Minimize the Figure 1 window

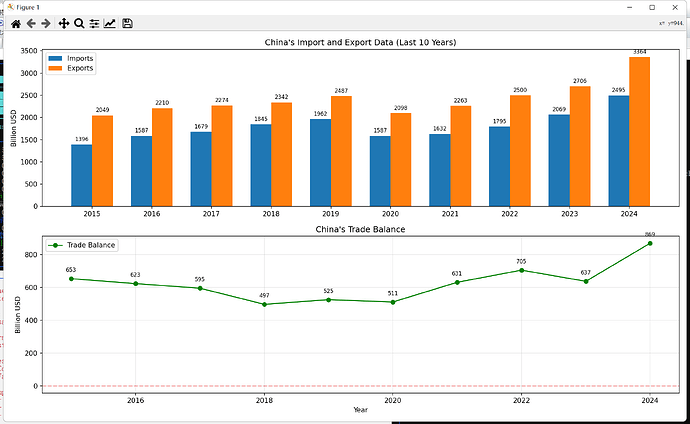[x=630, y=7]
